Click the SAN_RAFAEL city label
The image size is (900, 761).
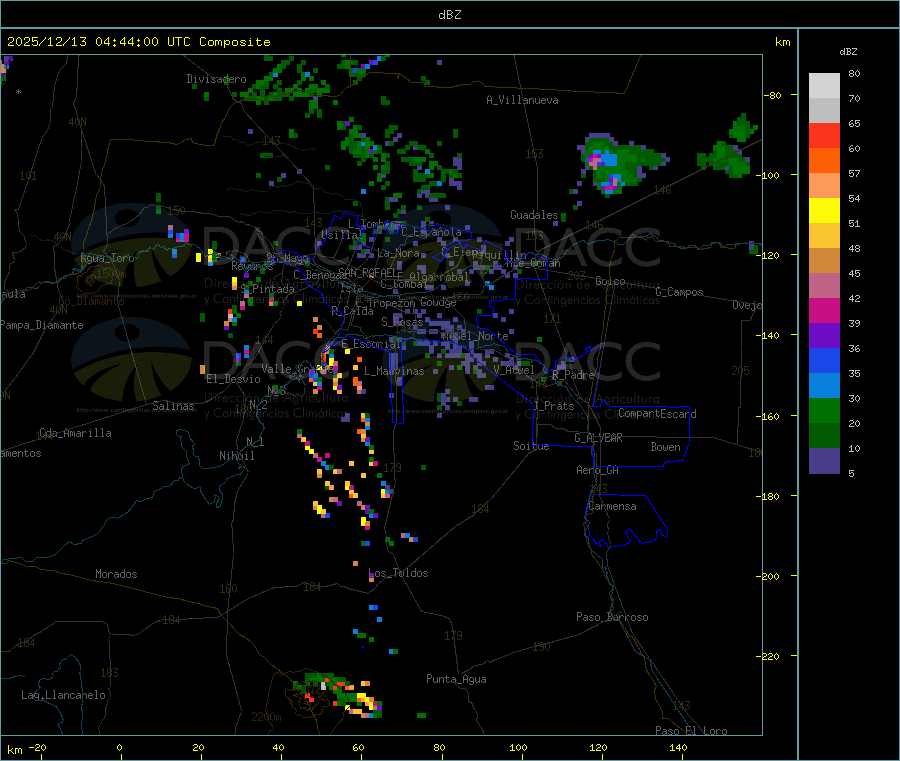pyautogui.click(x=370, y=272)
